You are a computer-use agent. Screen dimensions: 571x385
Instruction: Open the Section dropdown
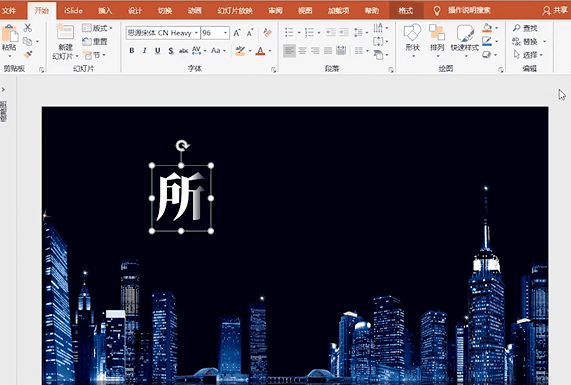pos(94,55)
